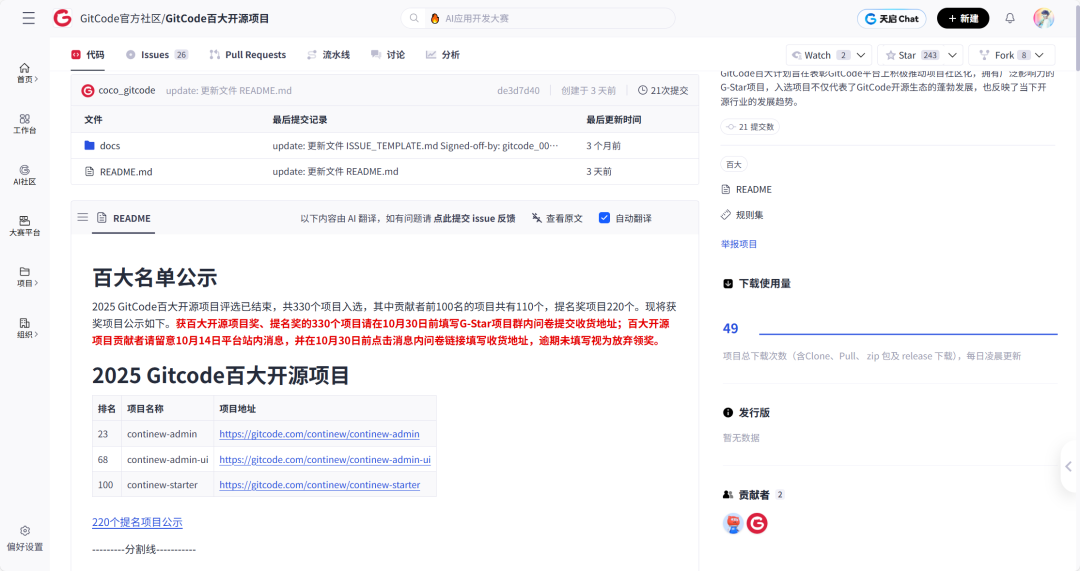The height and width of the screenshot is (571, 1080).
Task: Click the 新建 button
Action: (963, 18)
